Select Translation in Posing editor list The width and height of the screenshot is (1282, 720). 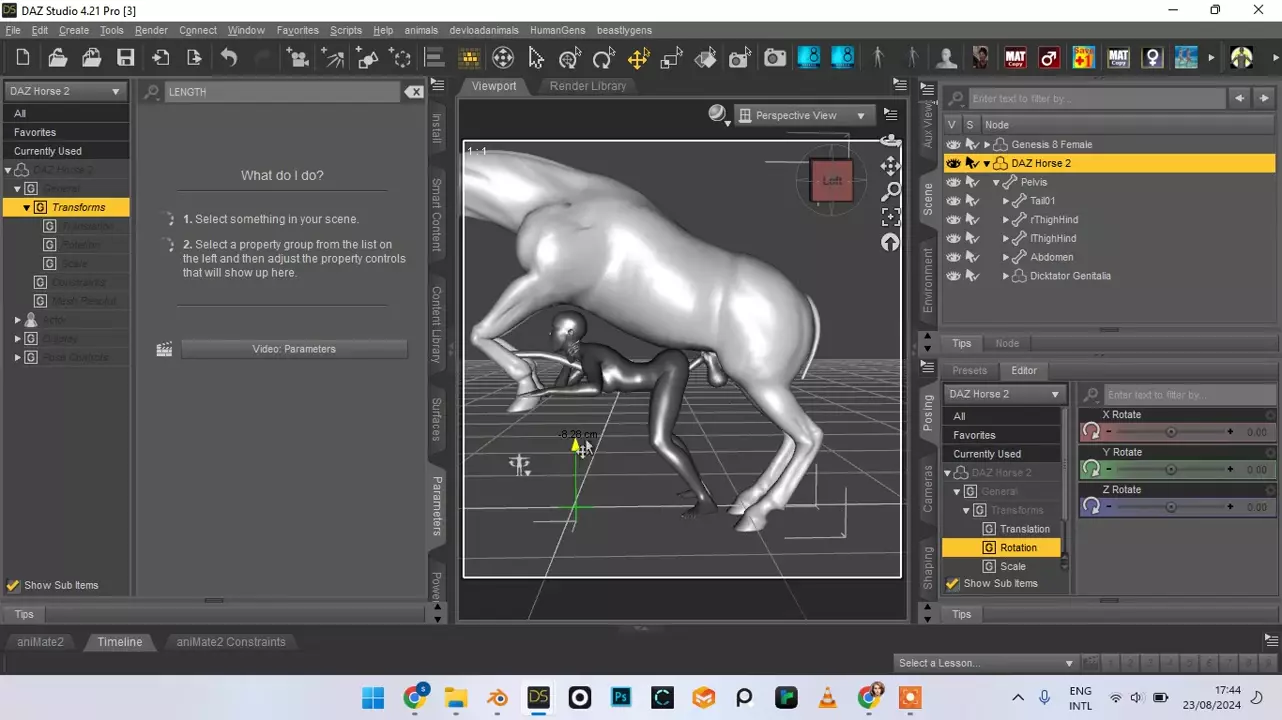click(x=1024, y=529)
